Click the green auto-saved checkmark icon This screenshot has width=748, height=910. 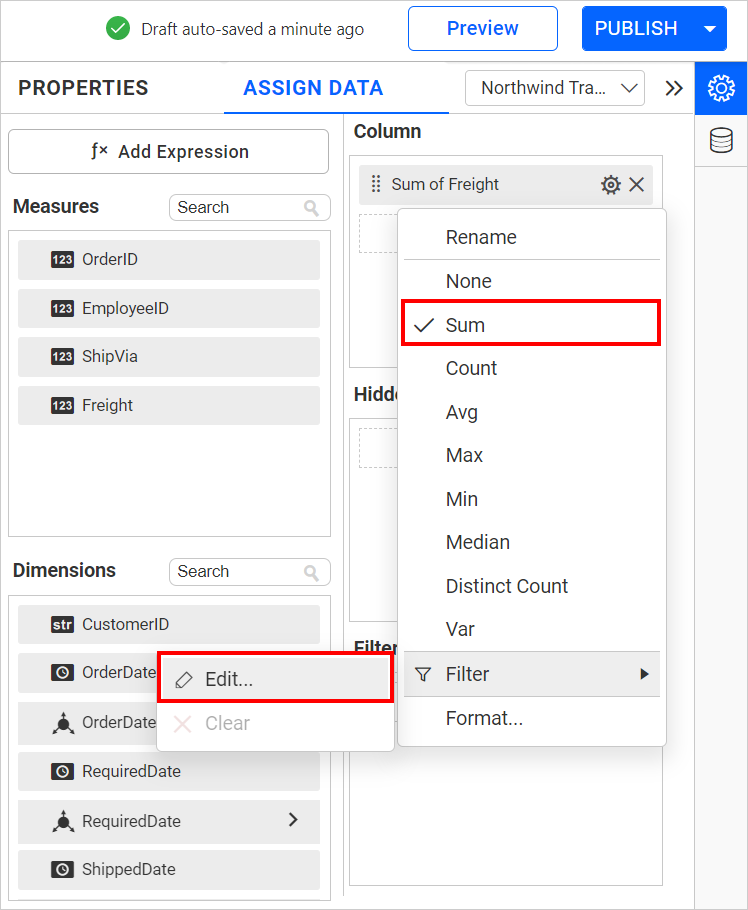coord(117,29)
